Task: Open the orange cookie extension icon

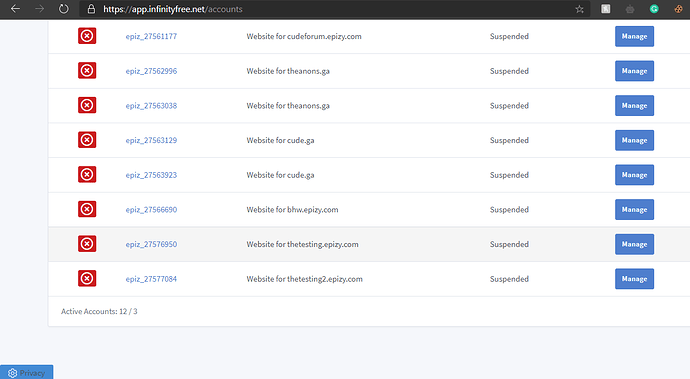Action: pos(679,9)
